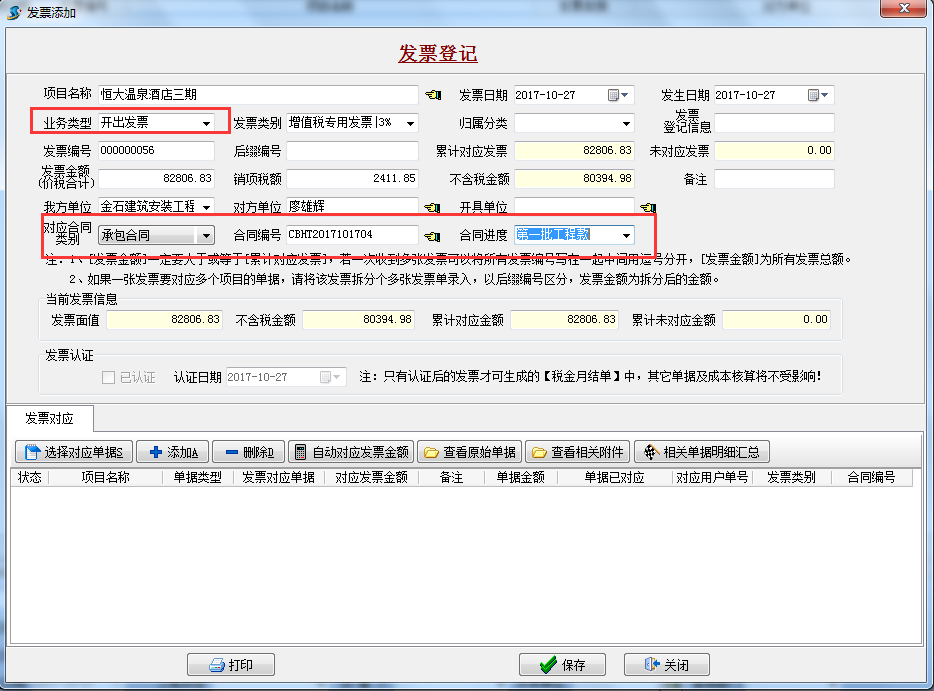Click into the 备注 input field
Image resolution: width=934 pixels, height=691 pixels.
click(774, 179)
